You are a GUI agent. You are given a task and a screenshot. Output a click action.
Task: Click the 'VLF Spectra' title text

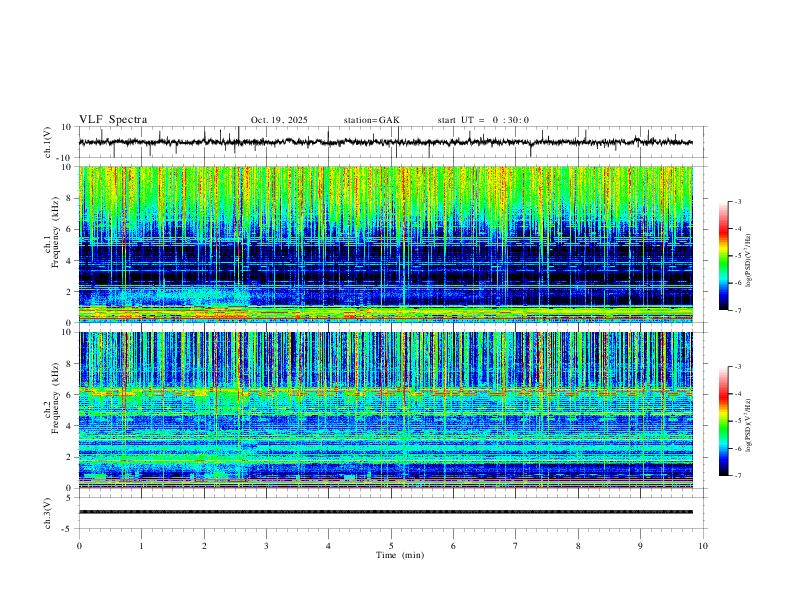tap(113, 120)
